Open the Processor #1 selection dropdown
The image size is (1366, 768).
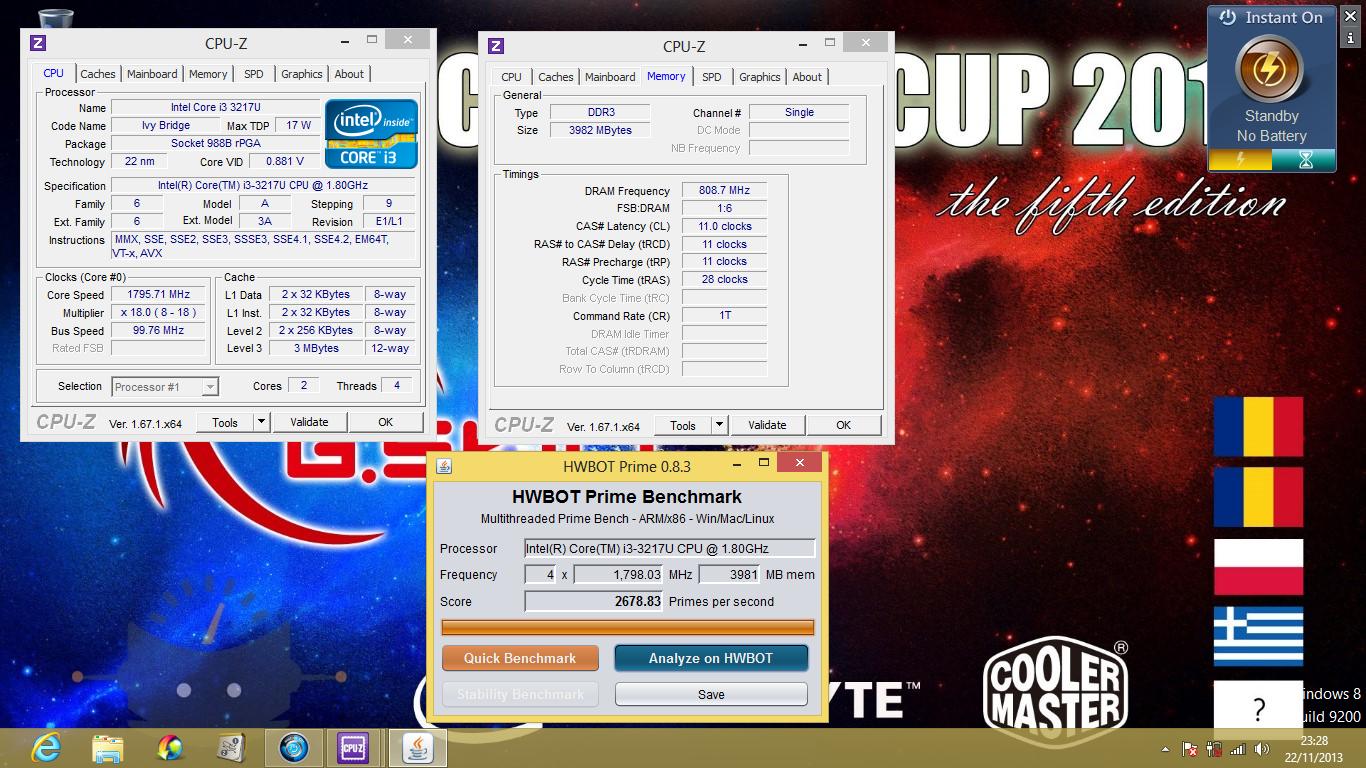click(x=165, y=386)
